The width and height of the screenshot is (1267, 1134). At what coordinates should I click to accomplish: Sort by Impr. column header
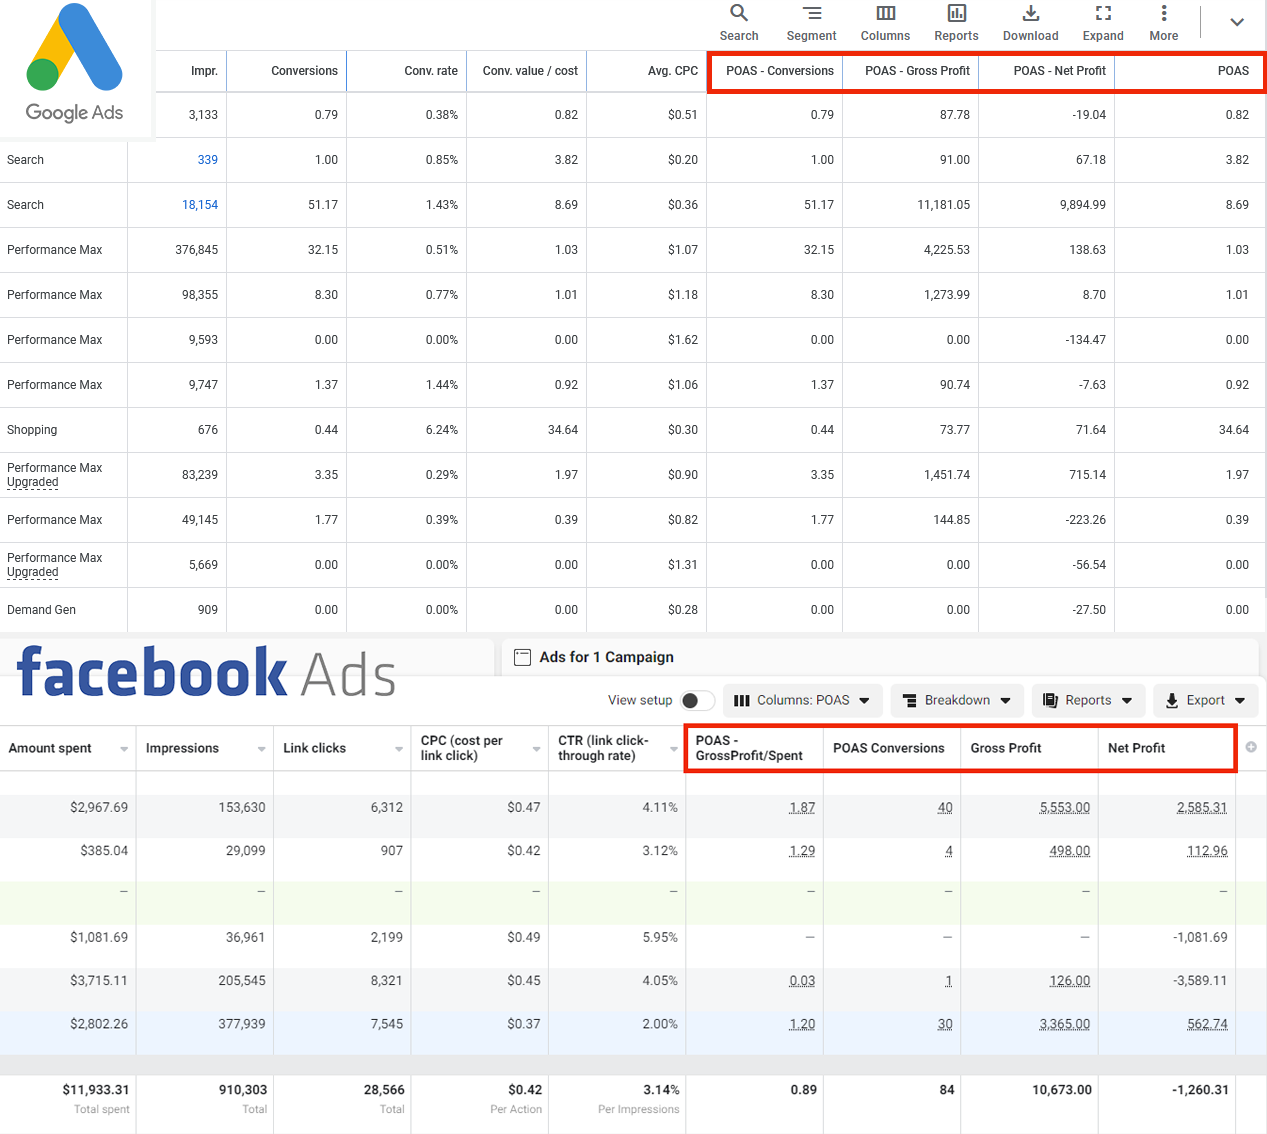click(x=204, y=71)
